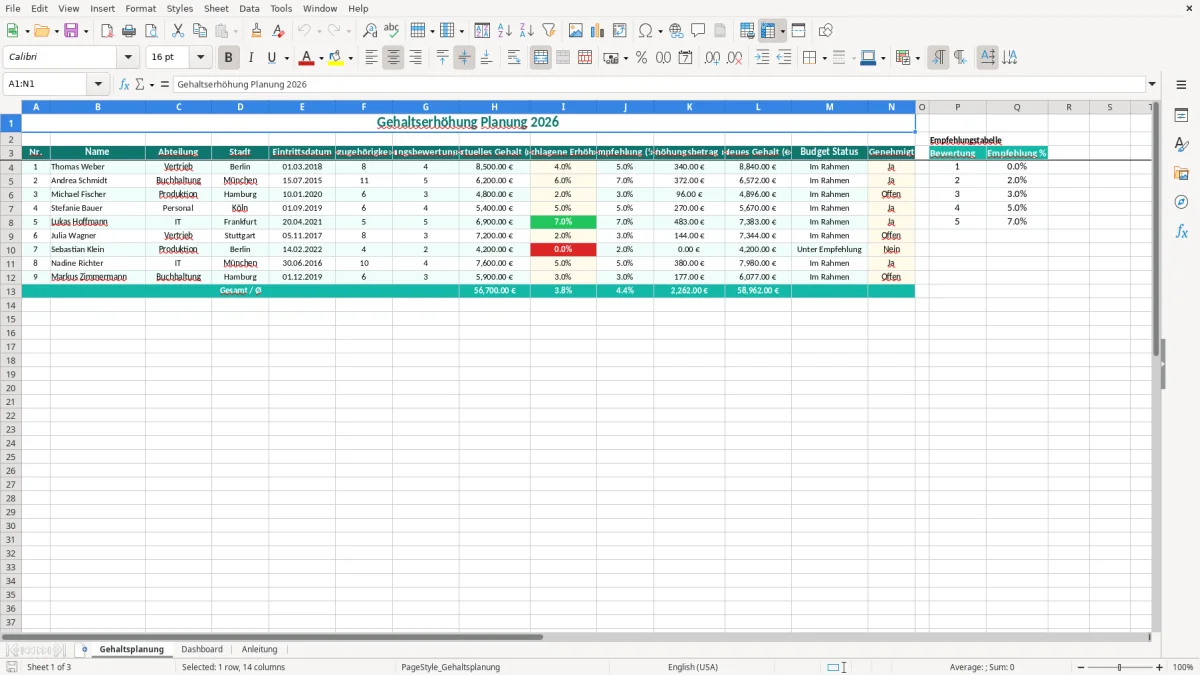Click the Insert Chart icon

click(598, 31)
